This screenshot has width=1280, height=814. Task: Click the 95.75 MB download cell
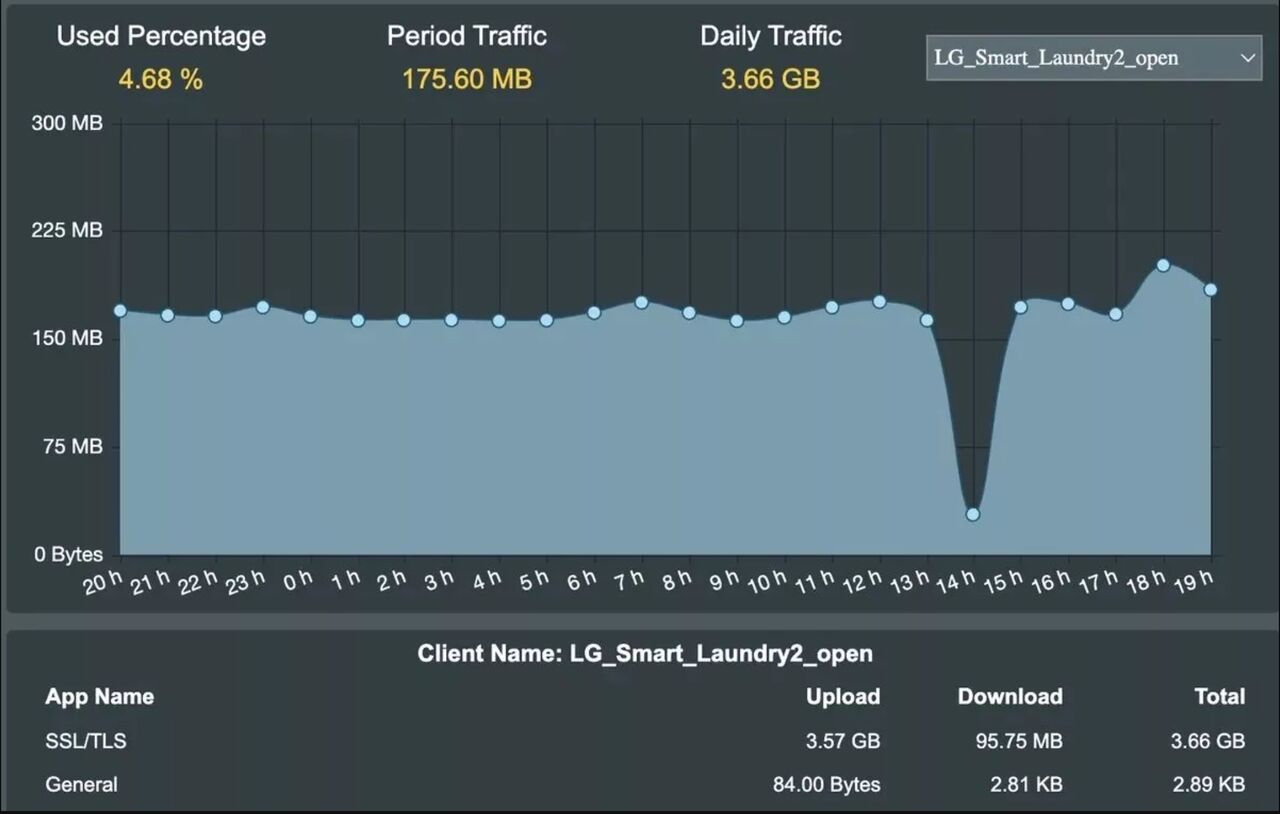(1019, 741)
